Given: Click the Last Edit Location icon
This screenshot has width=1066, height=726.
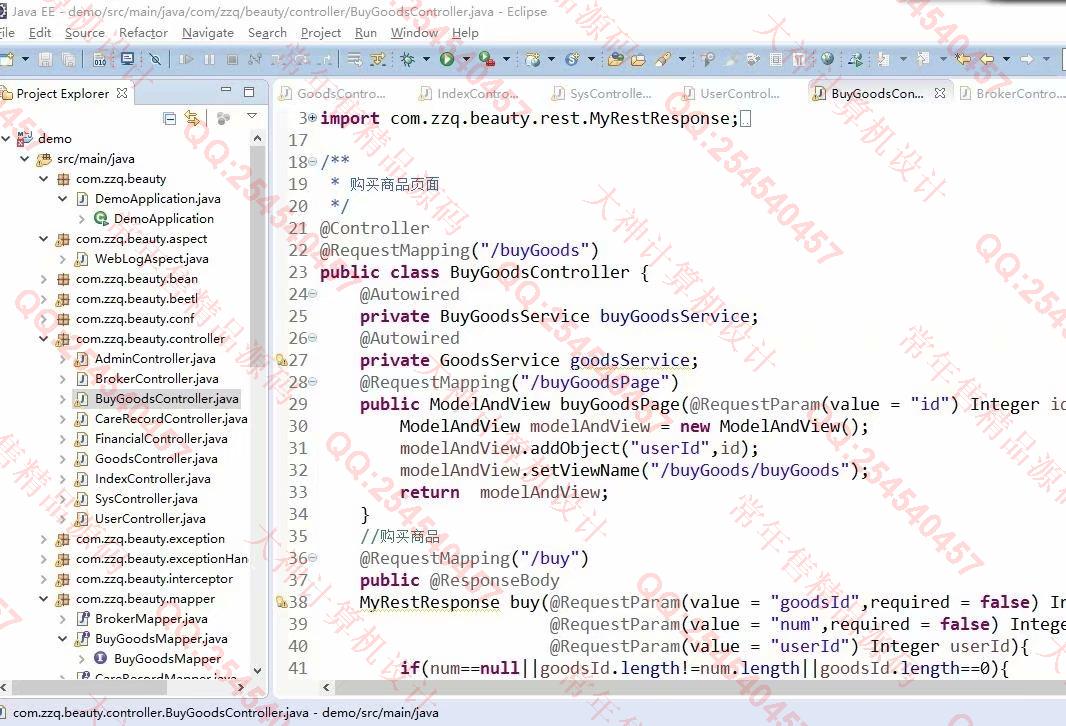Looking at the screenshot, I should pyautogui.click(x=963, y=59).
